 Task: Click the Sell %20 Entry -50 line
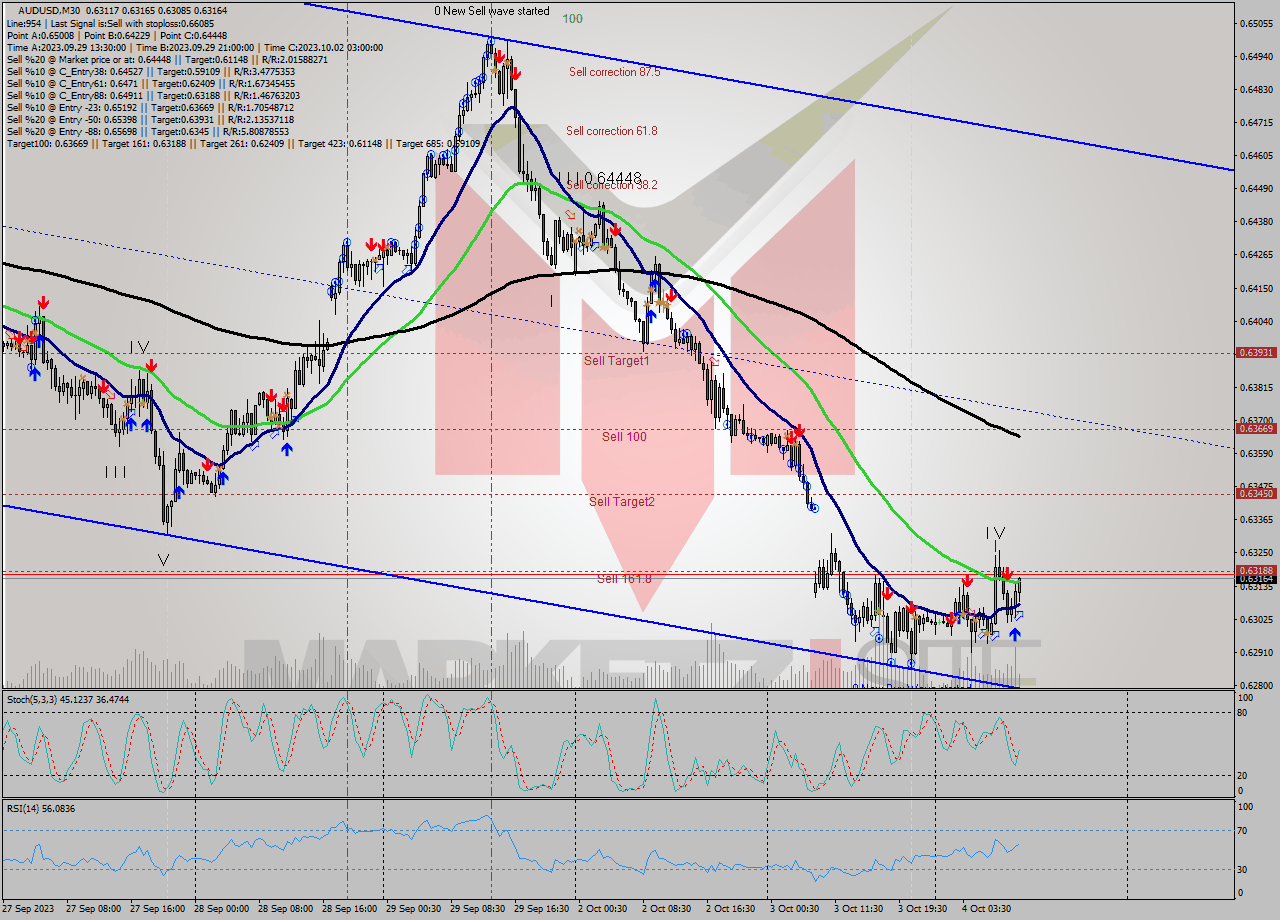click(x=150, y=120)
